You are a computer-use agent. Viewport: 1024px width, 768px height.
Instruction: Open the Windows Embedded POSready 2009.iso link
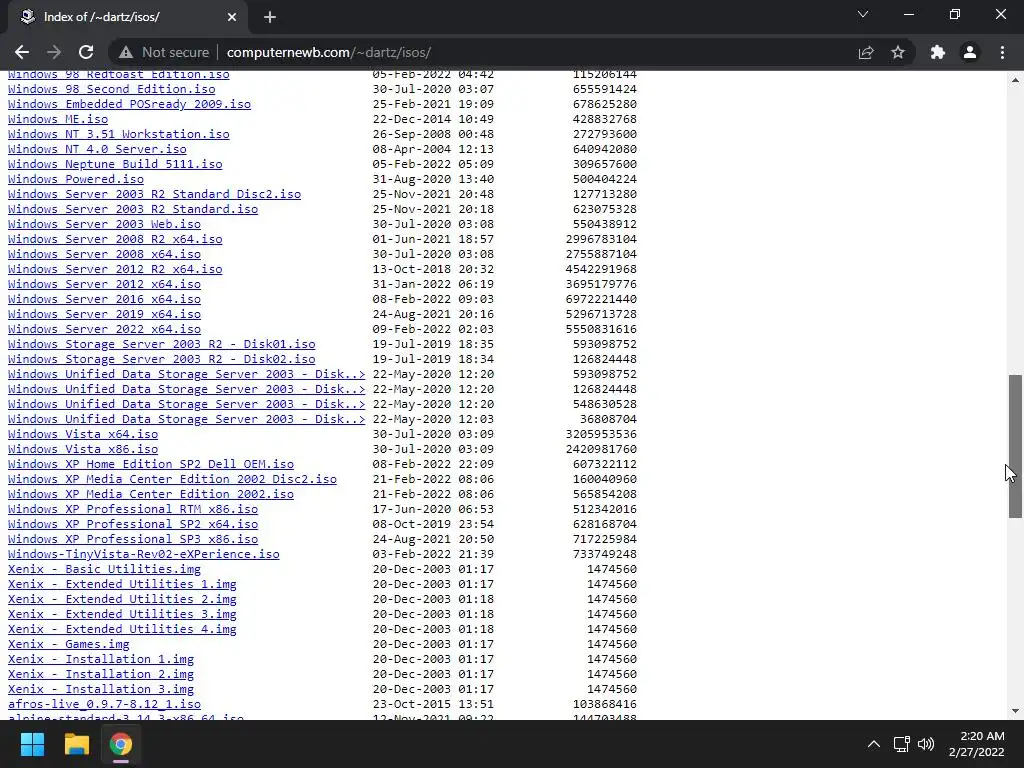[x=129, y=104]
